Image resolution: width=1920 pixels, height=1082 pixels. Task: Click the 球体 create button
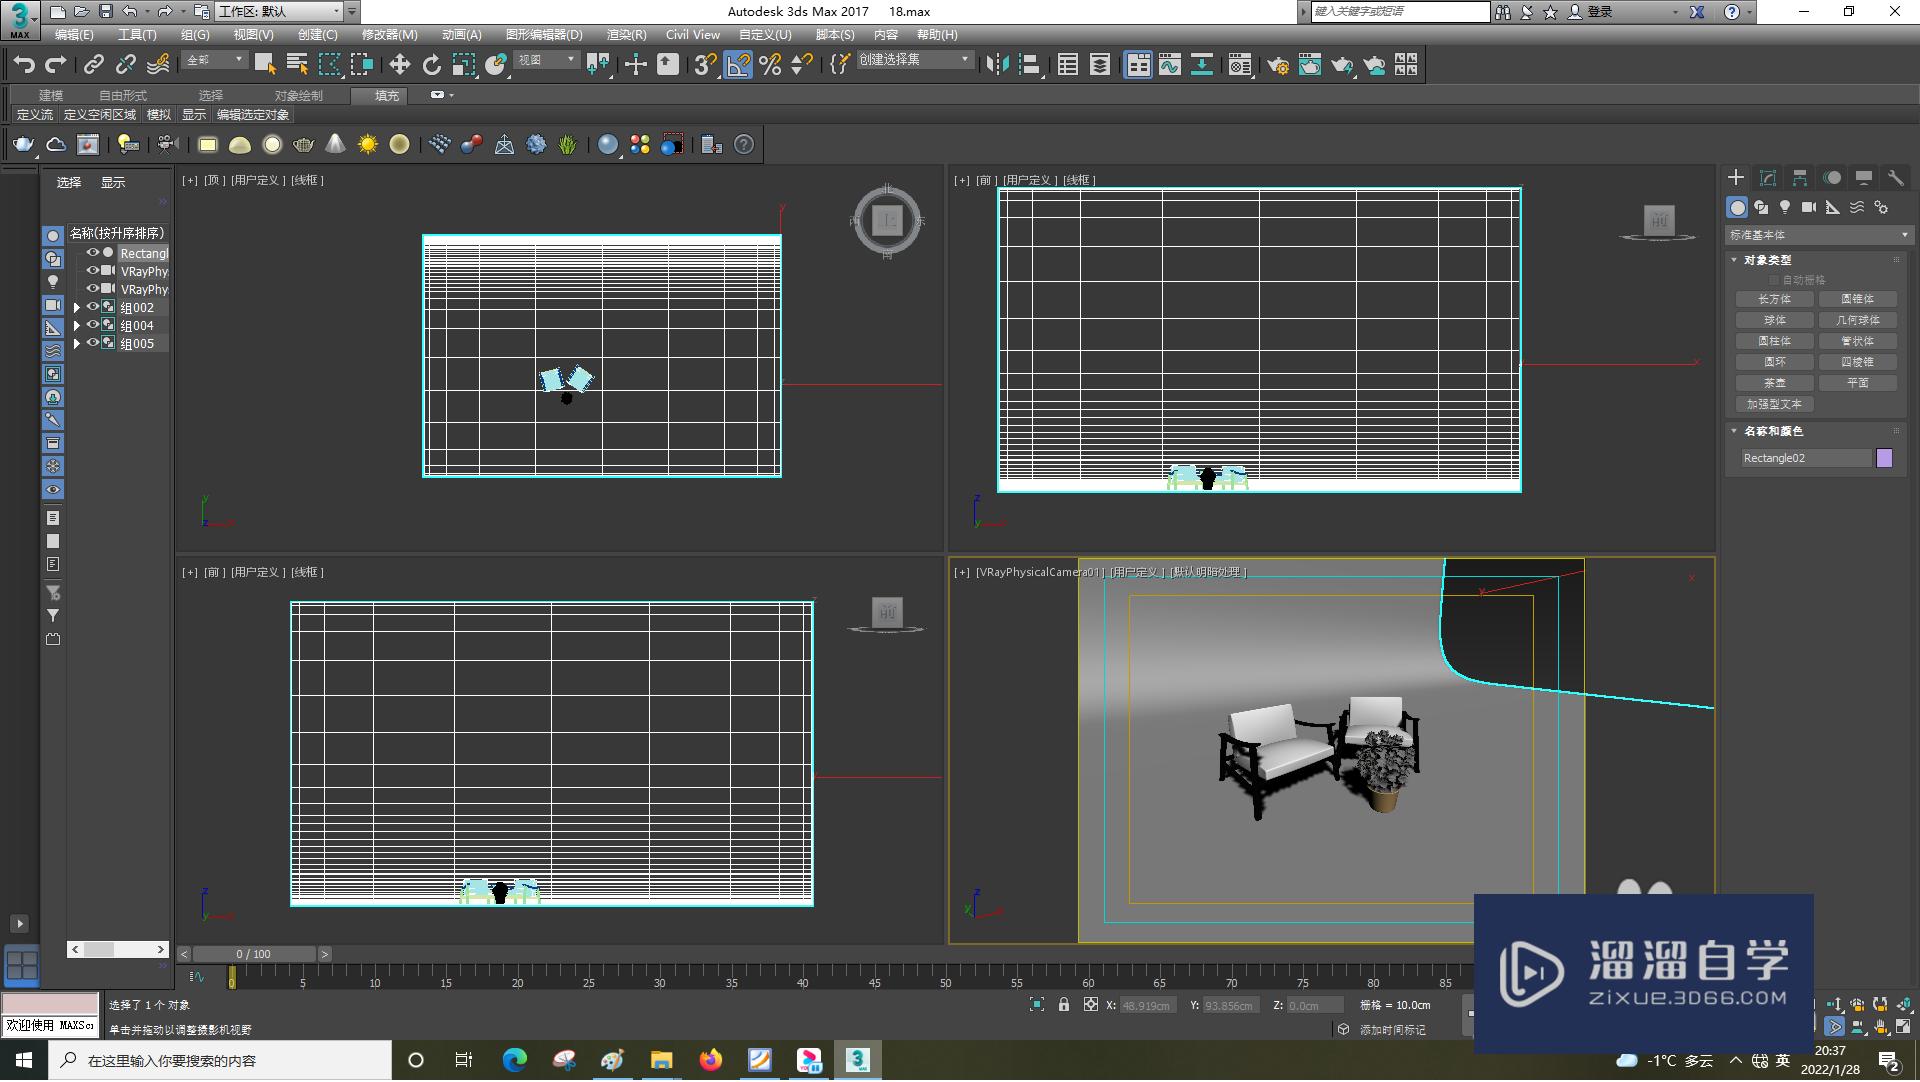pos(1774,320)
